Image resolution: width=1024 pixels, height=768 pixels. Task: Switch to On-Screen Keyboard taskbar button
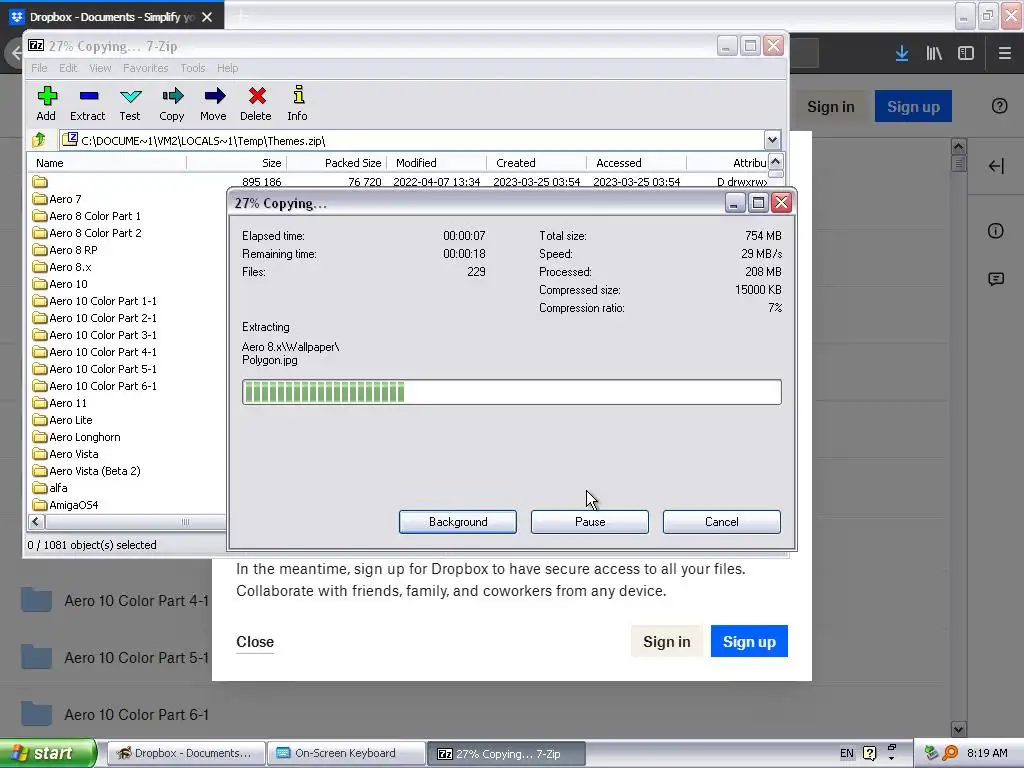point(347,753)
